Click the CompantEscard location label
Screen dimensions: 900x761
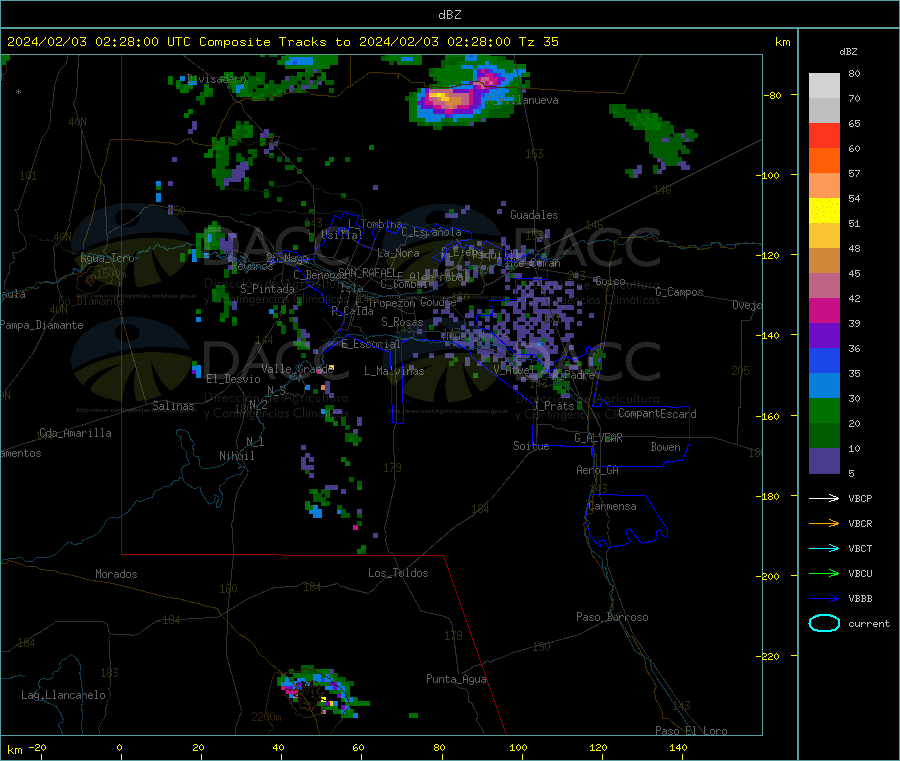[x=657, y=414]
